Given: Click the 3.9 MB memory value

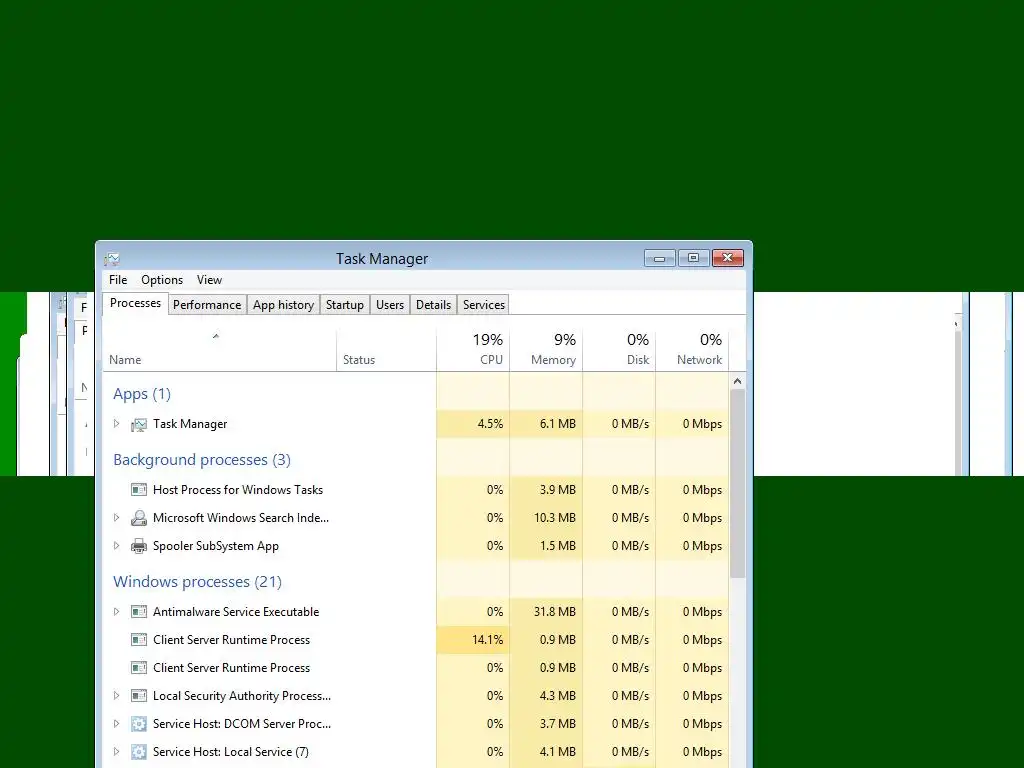Looking at the screenshot, I should (558, 490).
